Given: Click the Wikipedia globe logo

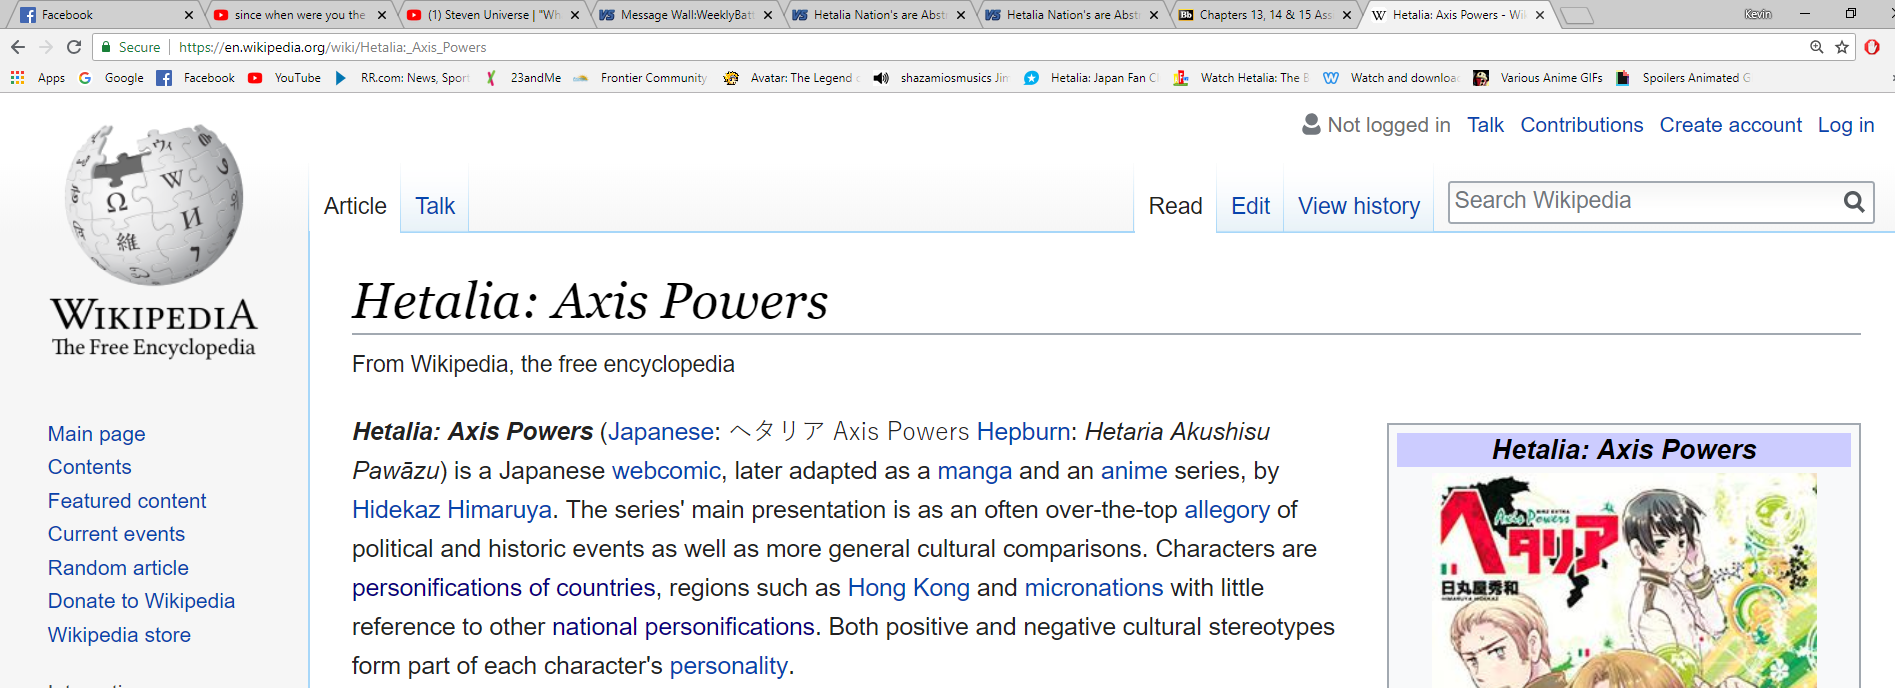Looking at the screenshot, I should coord(154,205).
